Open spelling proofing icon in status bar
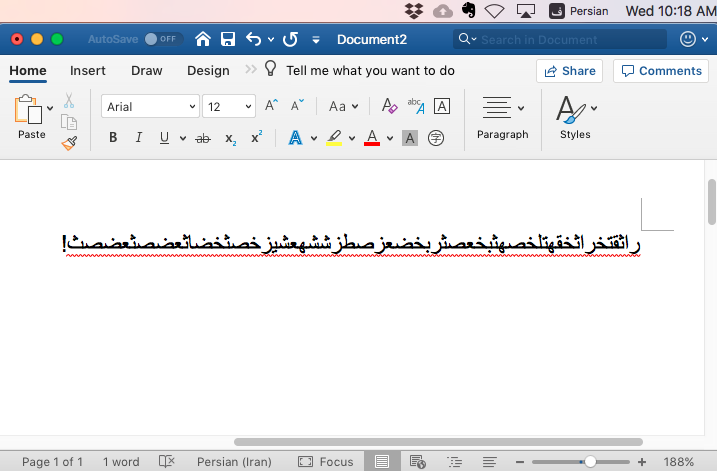Screen dimensions: 717x471 tap(166, 461)
